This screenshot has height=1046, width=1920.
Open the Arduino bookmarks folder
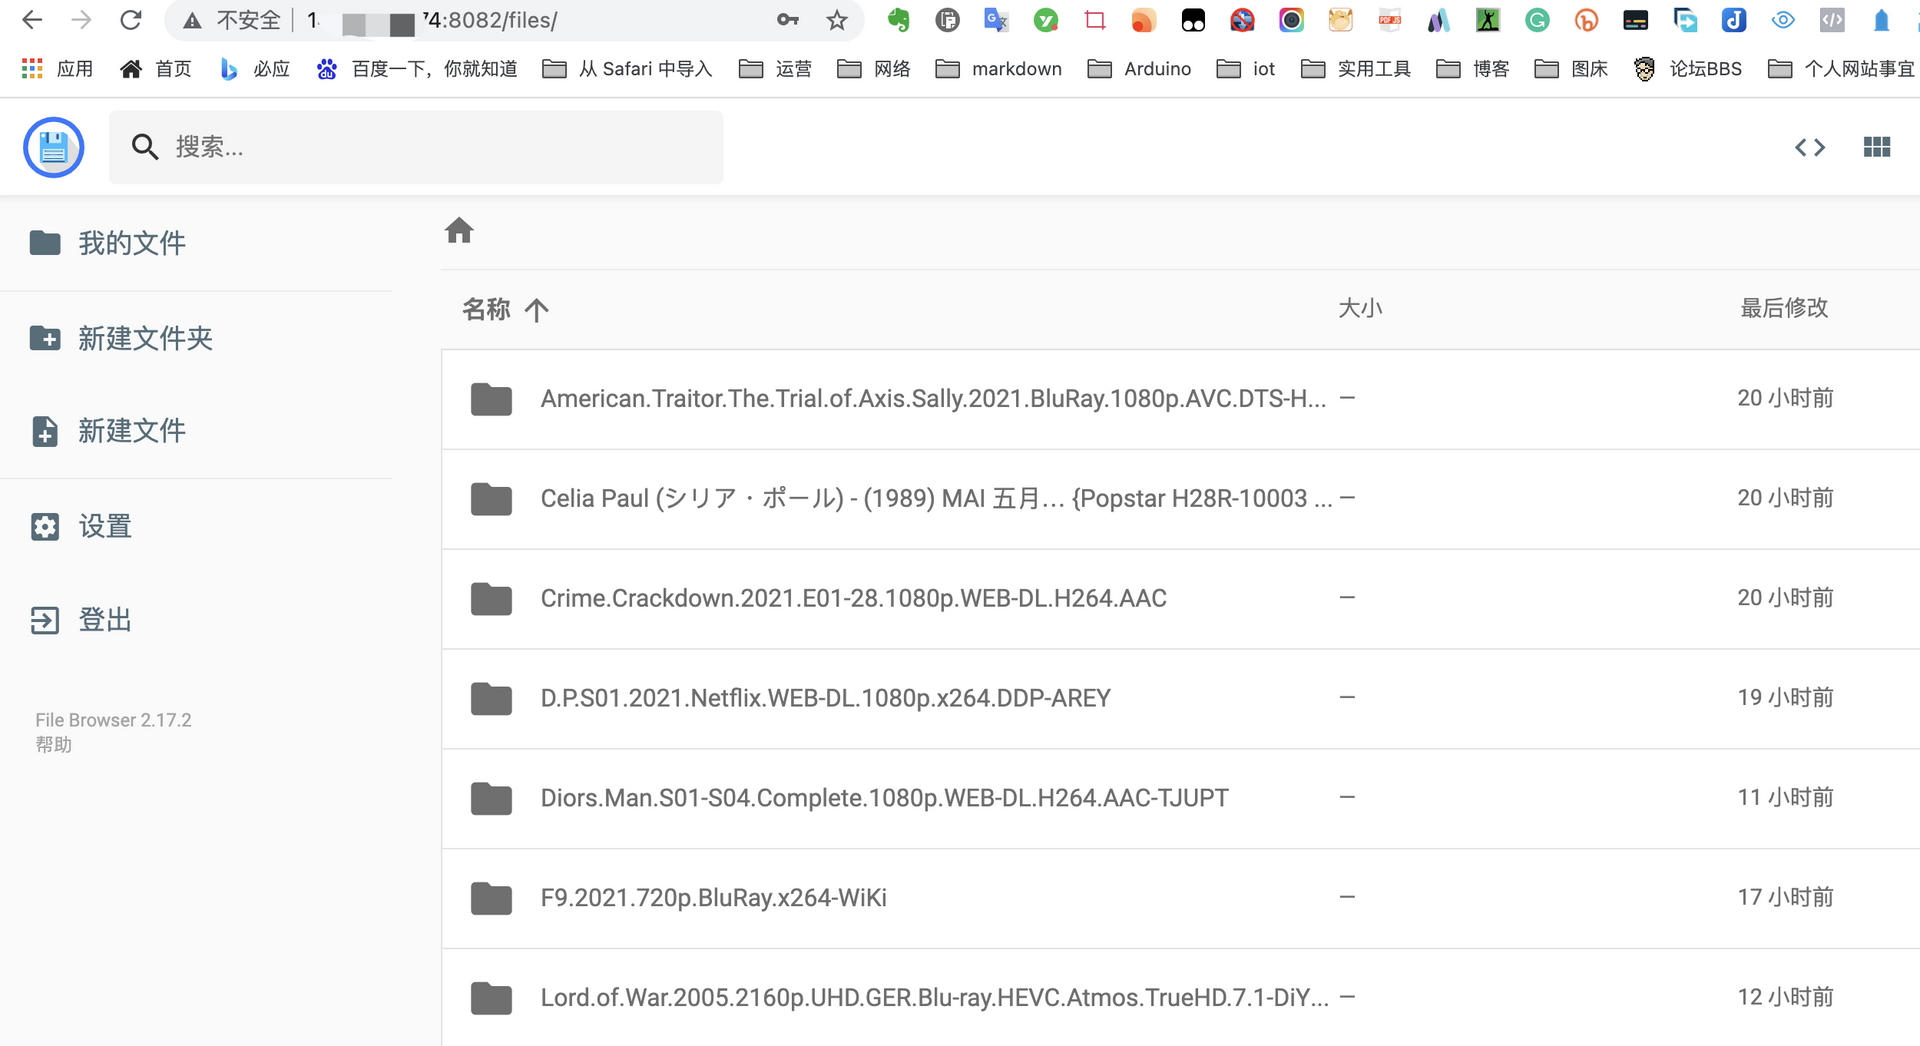click(1139, 69)
